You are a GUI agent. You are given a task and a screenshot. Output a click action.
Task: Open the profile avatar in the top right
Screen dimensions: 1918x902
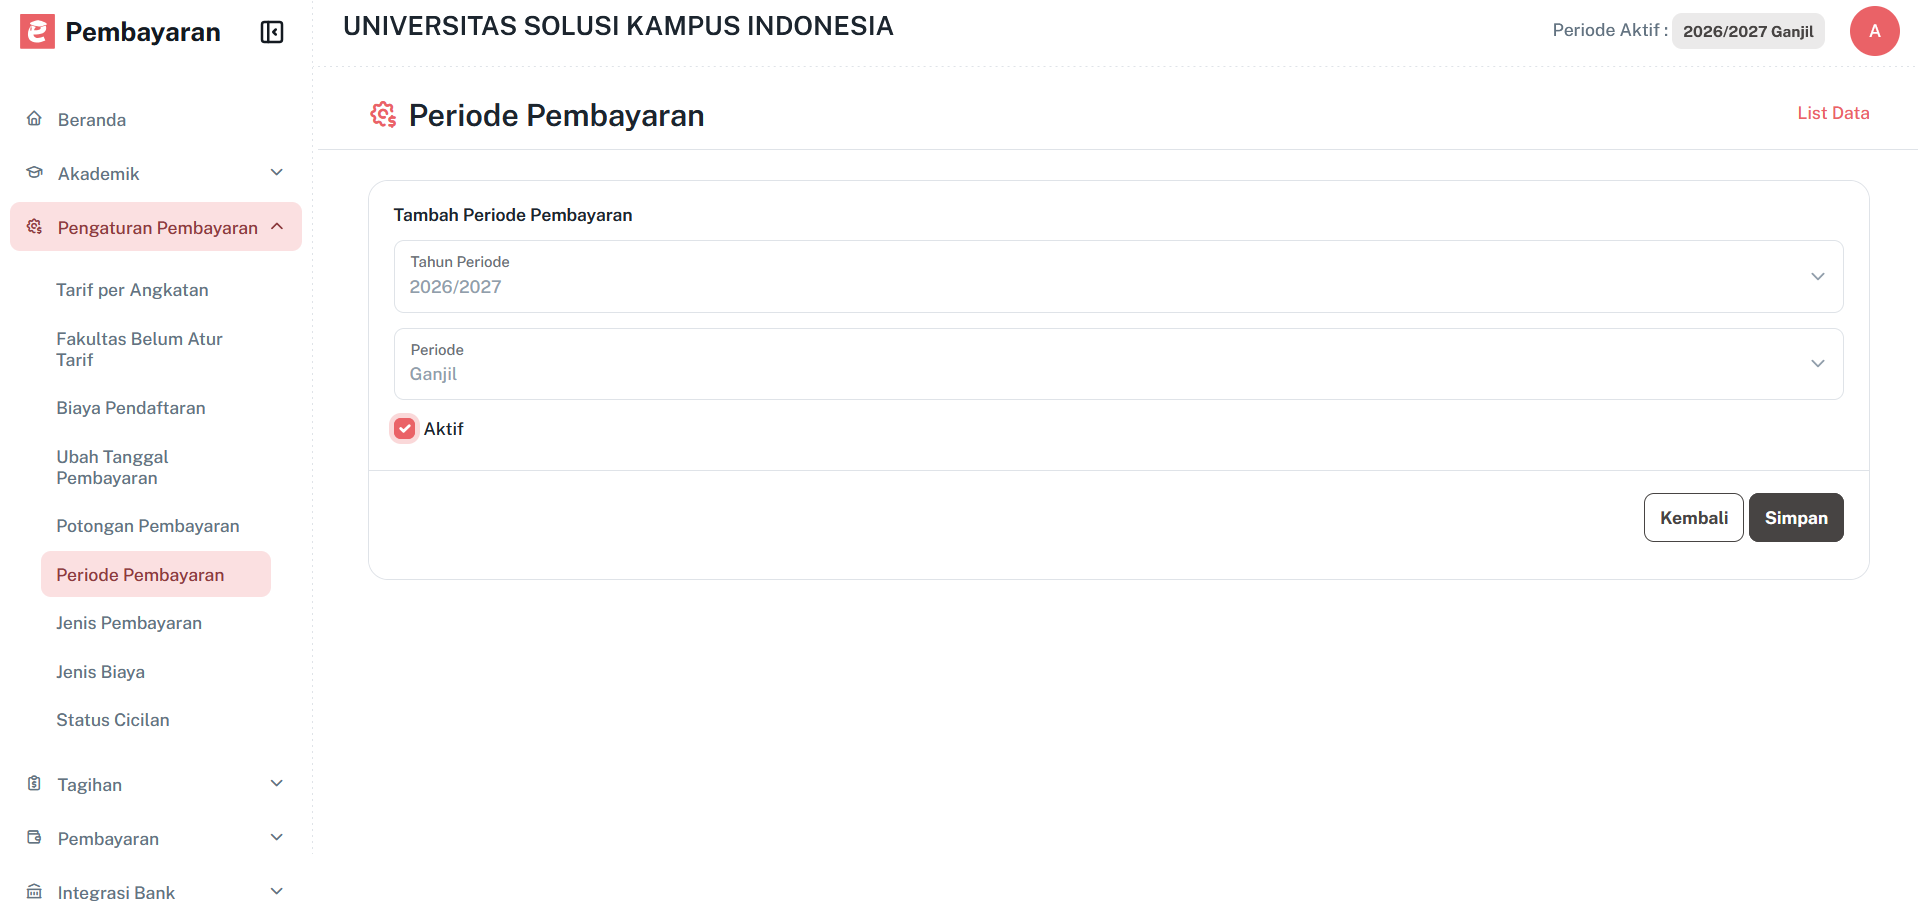1874,31
